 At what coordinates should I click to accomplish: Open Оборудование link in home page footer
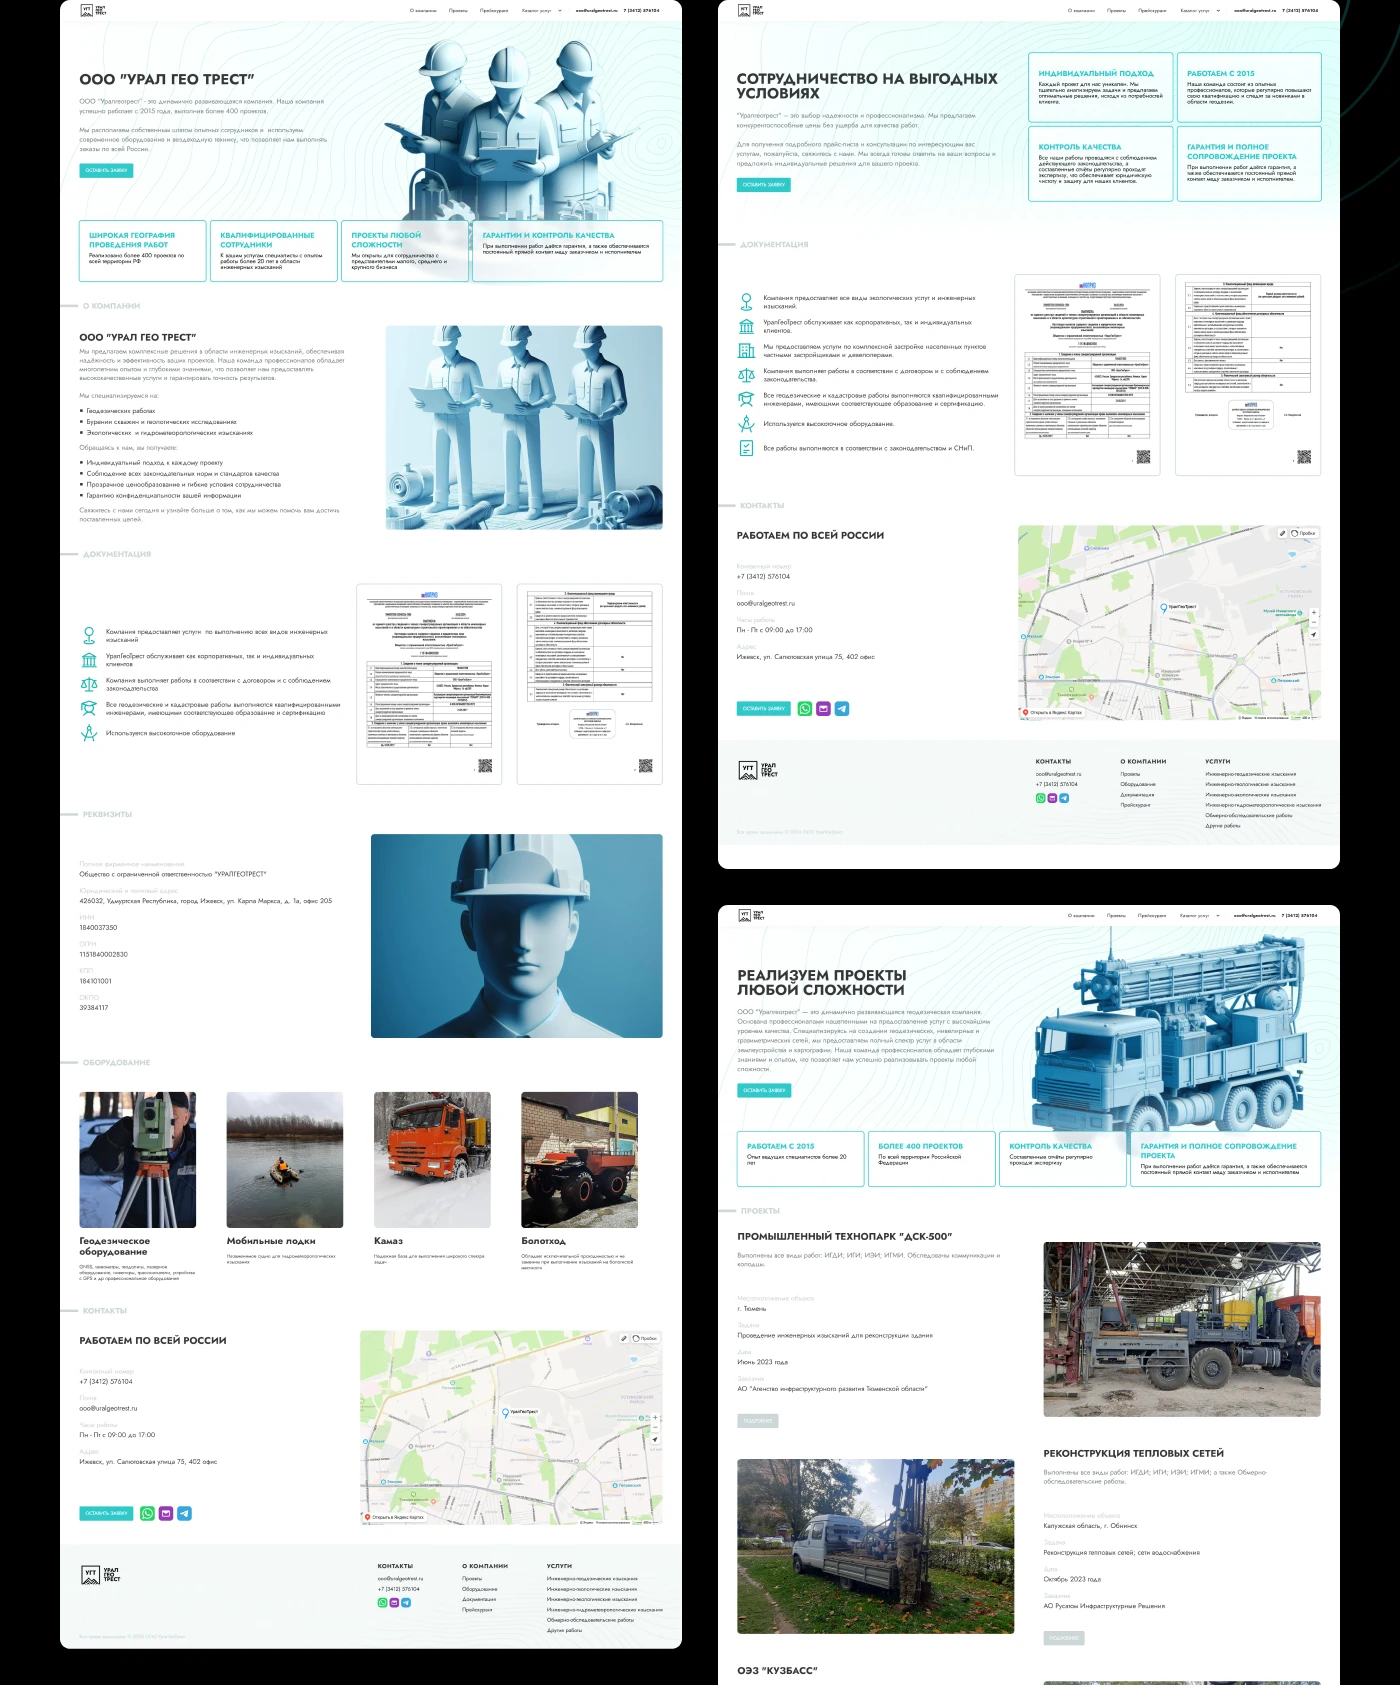(x=480, y=1589)
